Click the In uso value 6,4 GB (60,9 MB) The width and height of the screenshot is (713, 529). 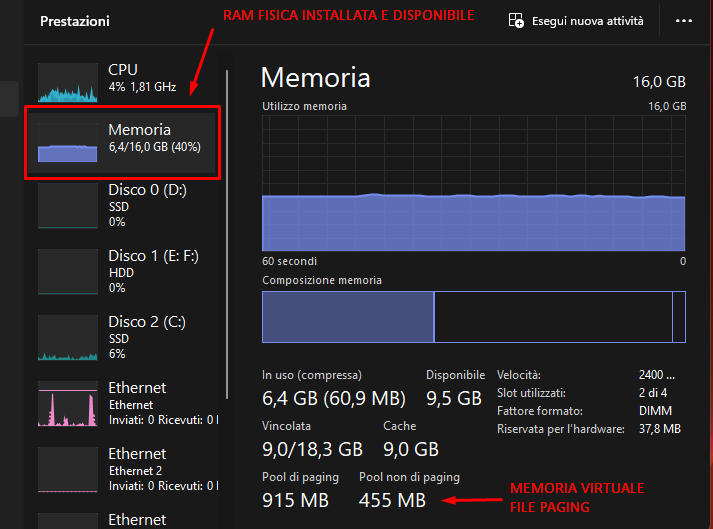(x=333, y=398)
